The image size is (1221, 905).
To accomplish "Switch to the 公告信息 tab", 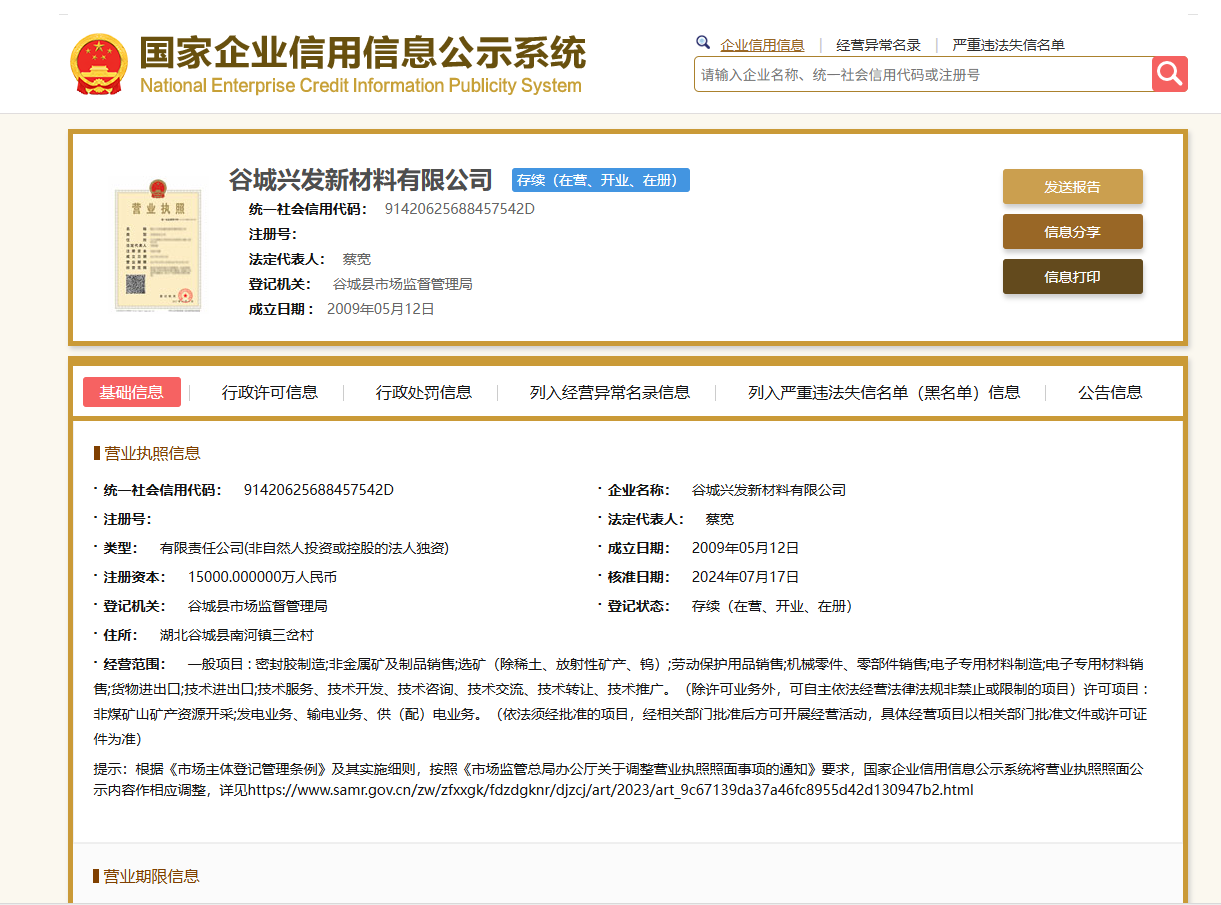I will (x=1110, y=393).
